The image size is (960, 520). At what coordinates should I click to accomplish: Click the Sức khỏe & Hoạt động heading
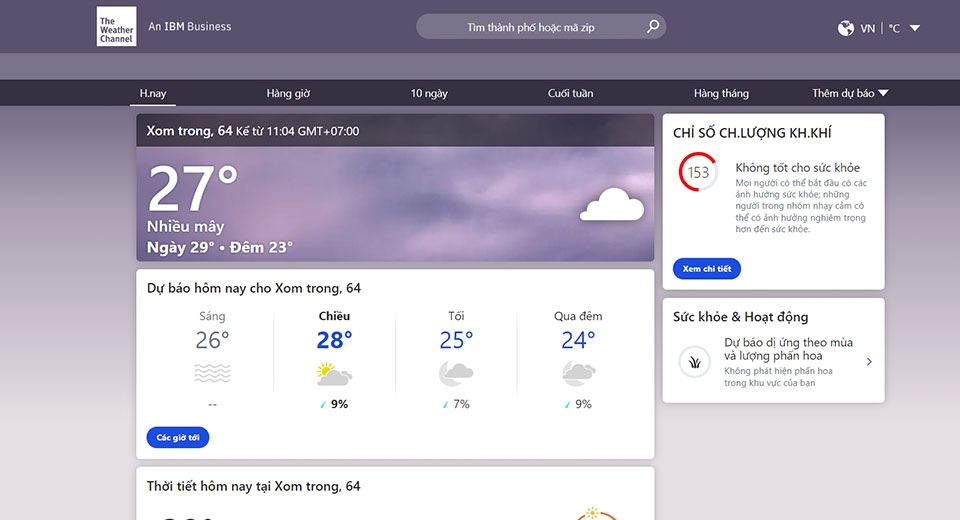pos(741,317)
